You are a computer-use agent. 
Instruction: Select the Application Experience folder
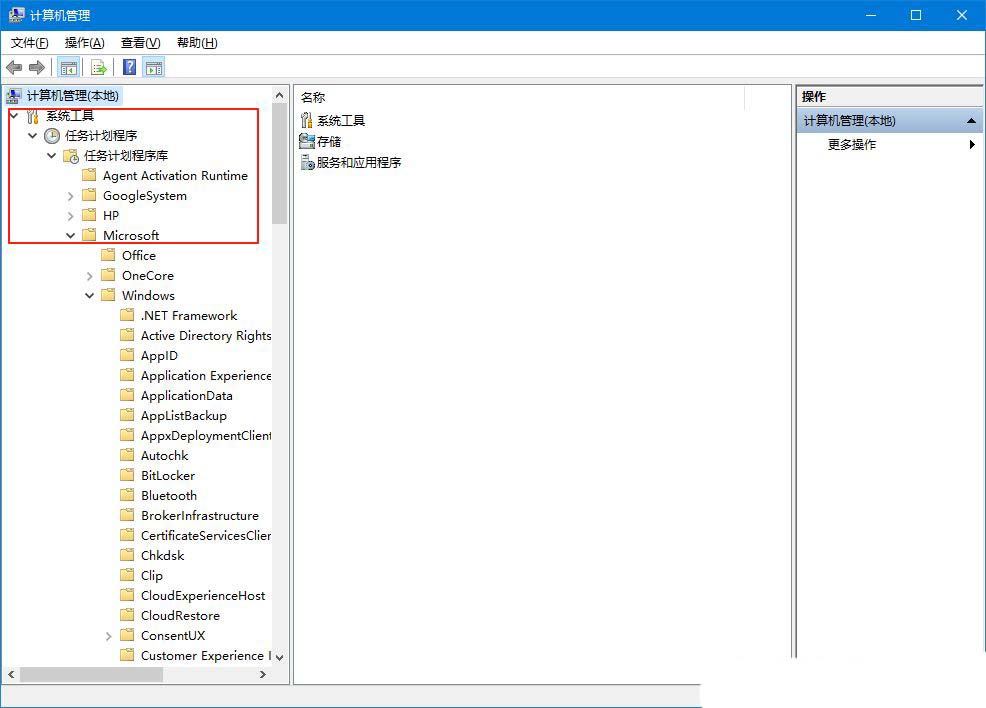coord(206,376)
